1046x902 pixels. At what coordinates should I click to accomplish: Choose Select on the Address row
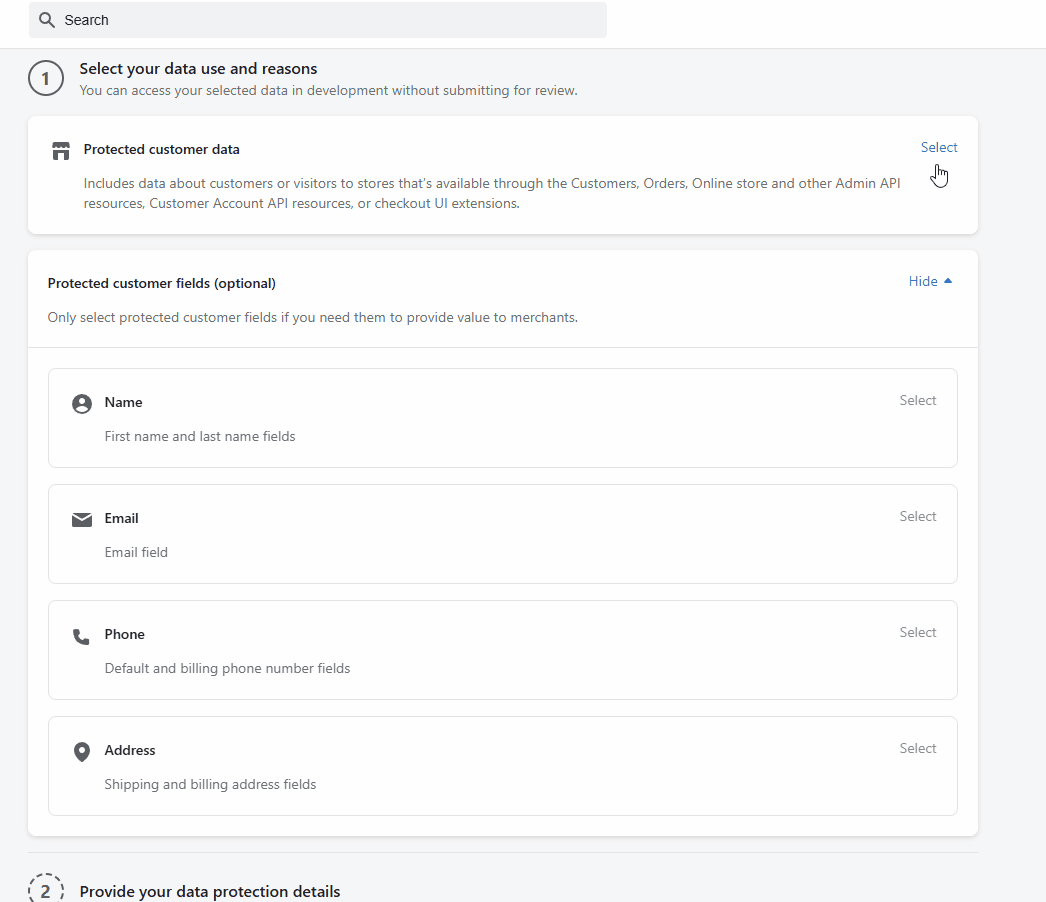pyautogui.click(x=917, y=748)
